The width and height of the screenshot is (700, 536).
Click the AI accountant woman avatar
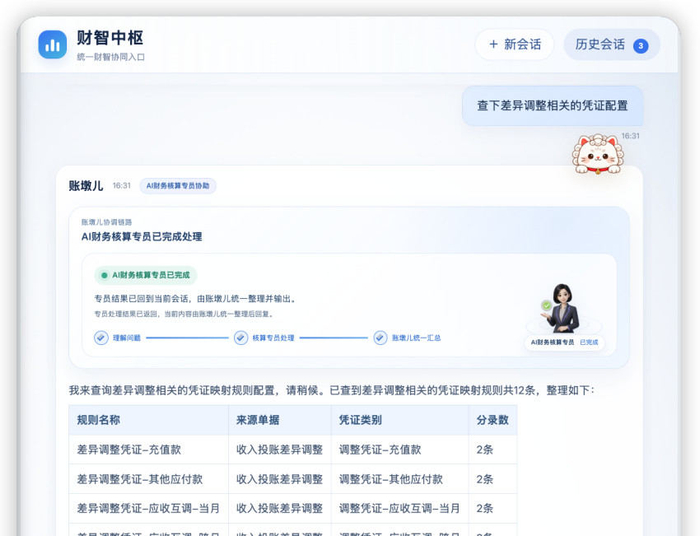coord(562,308)
